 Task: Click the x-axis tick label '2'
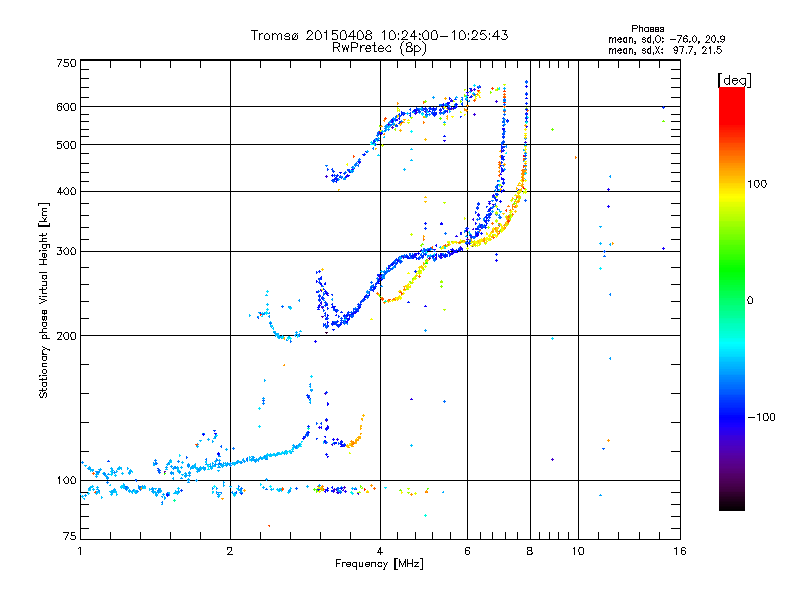pos(230,551)
